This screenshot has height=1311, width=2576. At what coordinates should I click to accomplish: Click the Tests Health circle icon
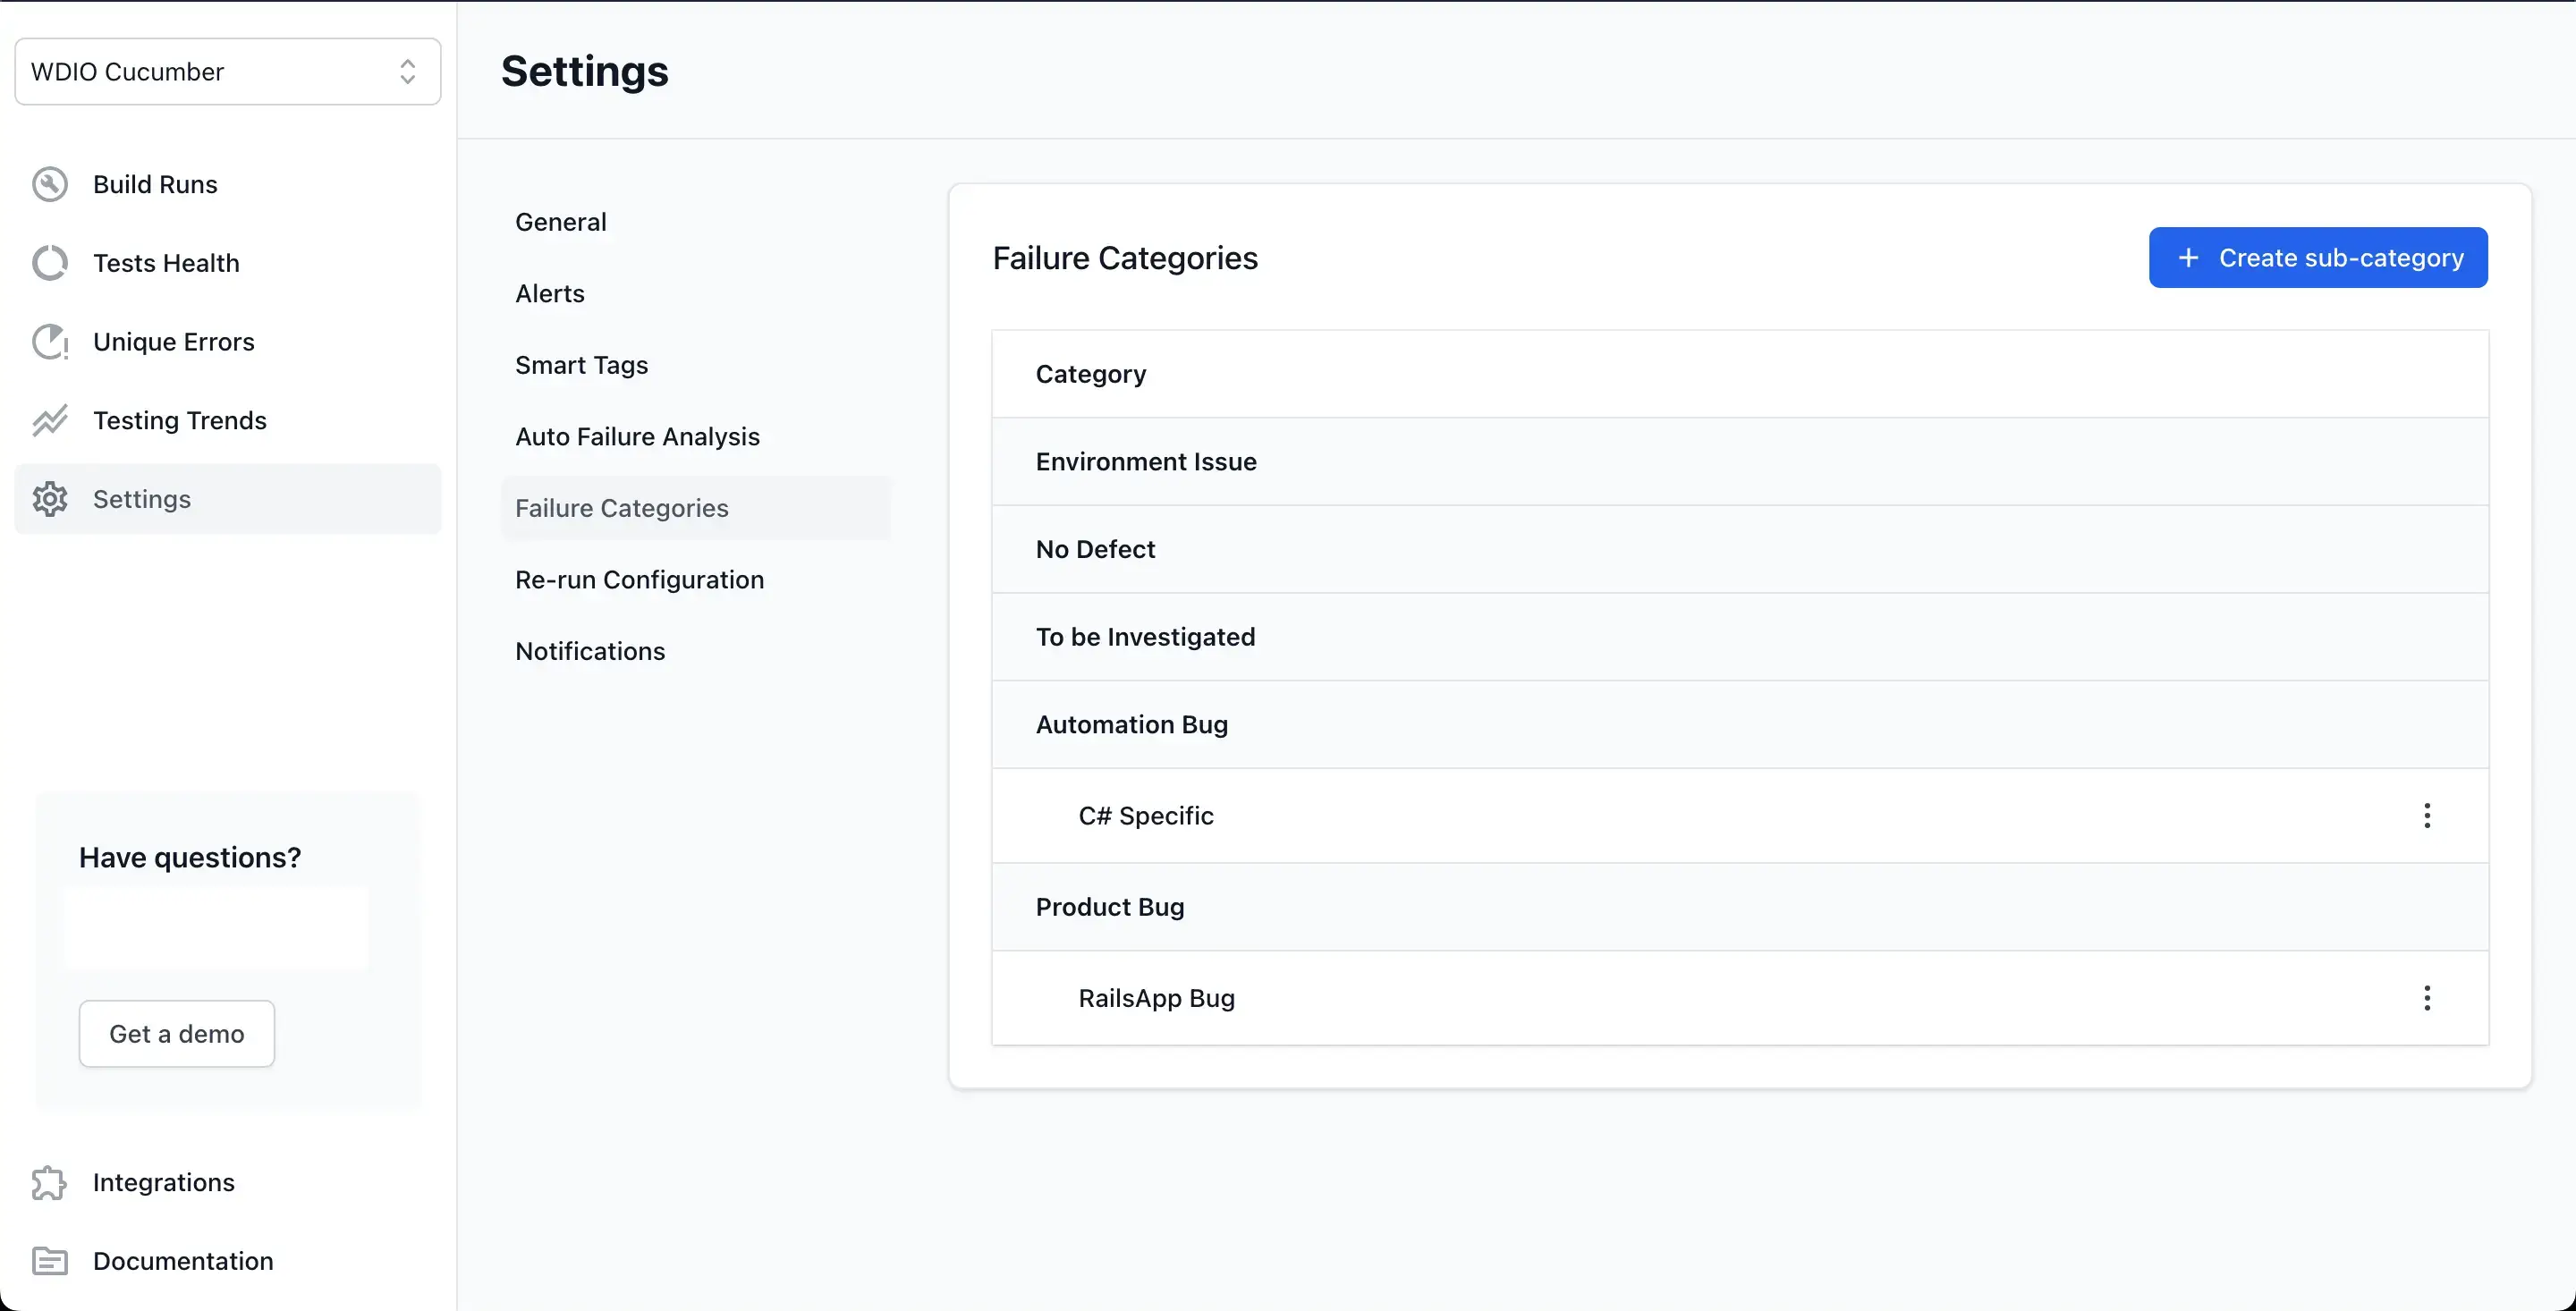tap(50, 263)
